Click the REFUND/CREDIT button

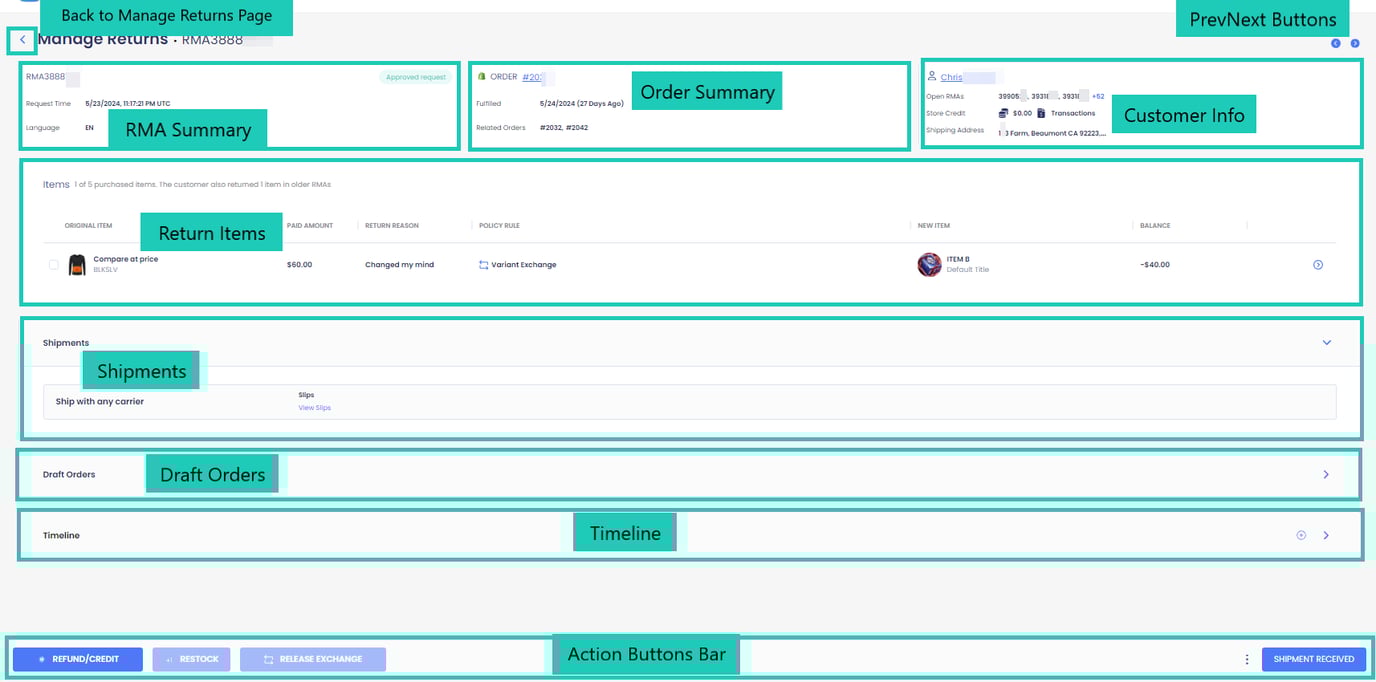point(78,659)
